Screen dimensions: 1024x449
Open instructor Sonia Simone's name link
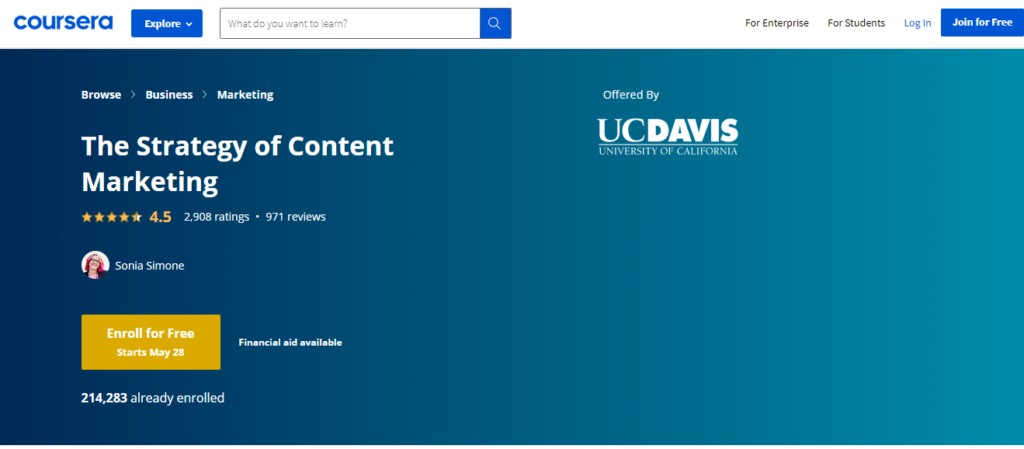click(150, 266)
